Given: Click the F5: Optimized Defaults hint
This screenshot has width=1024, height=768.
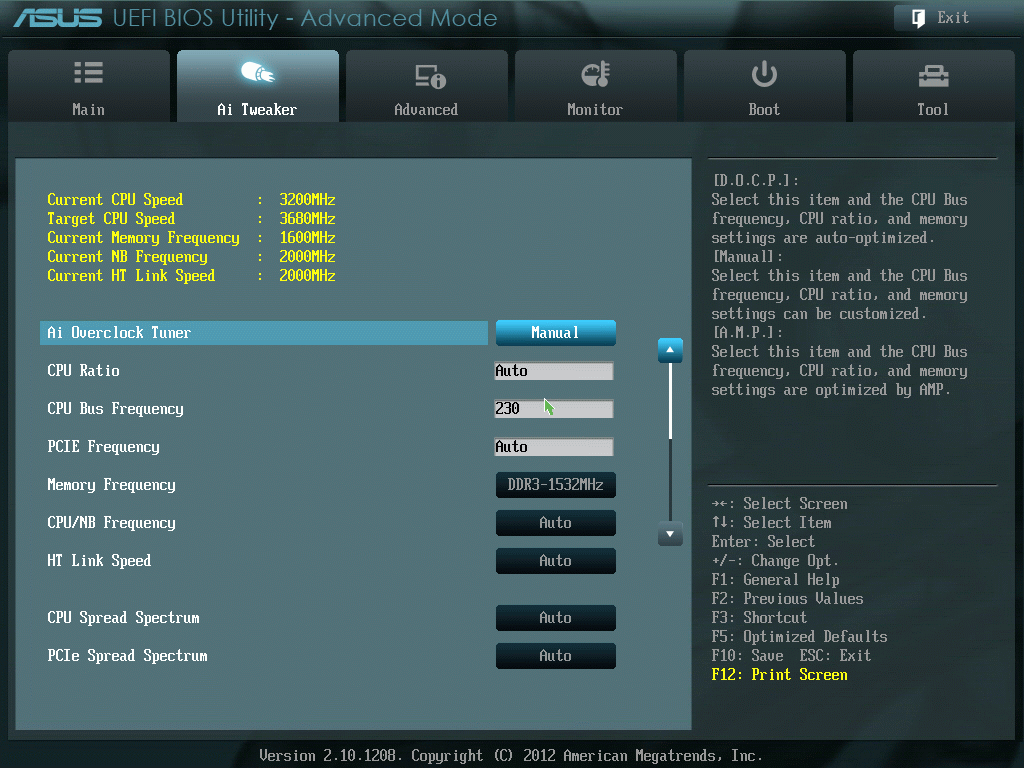Looking at the screenshot, I should click(x=799, y=637).
